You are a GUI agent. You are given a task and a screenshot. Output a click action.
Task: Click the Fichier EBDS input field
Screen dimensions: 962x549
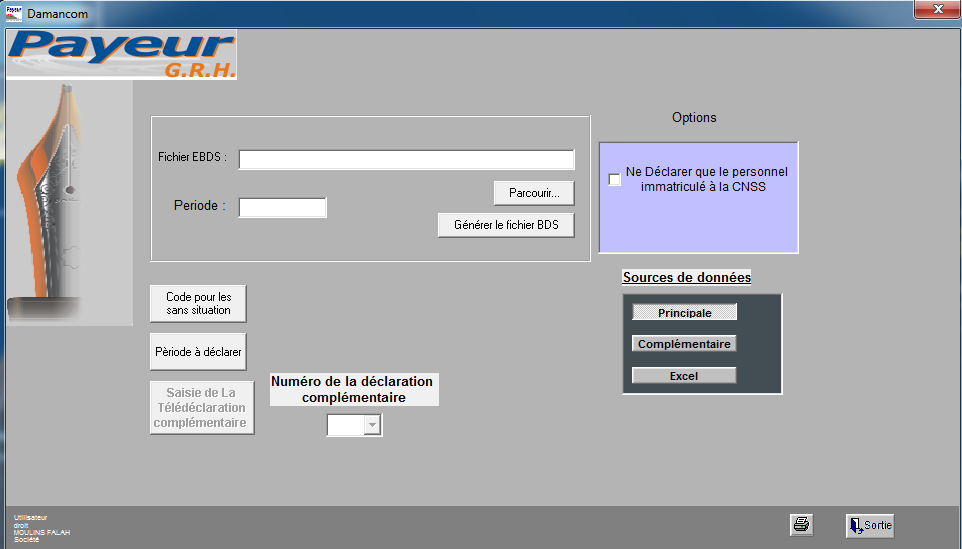(x=406, y=159)
